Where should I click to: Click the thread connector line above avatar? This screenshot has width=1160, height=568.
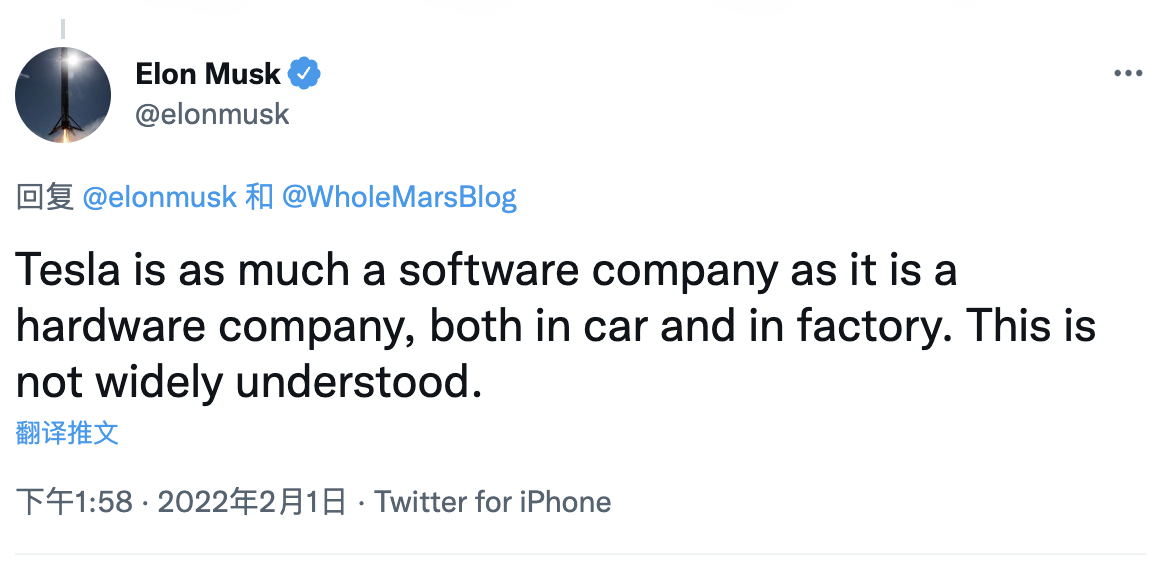(x=63, y=28)
